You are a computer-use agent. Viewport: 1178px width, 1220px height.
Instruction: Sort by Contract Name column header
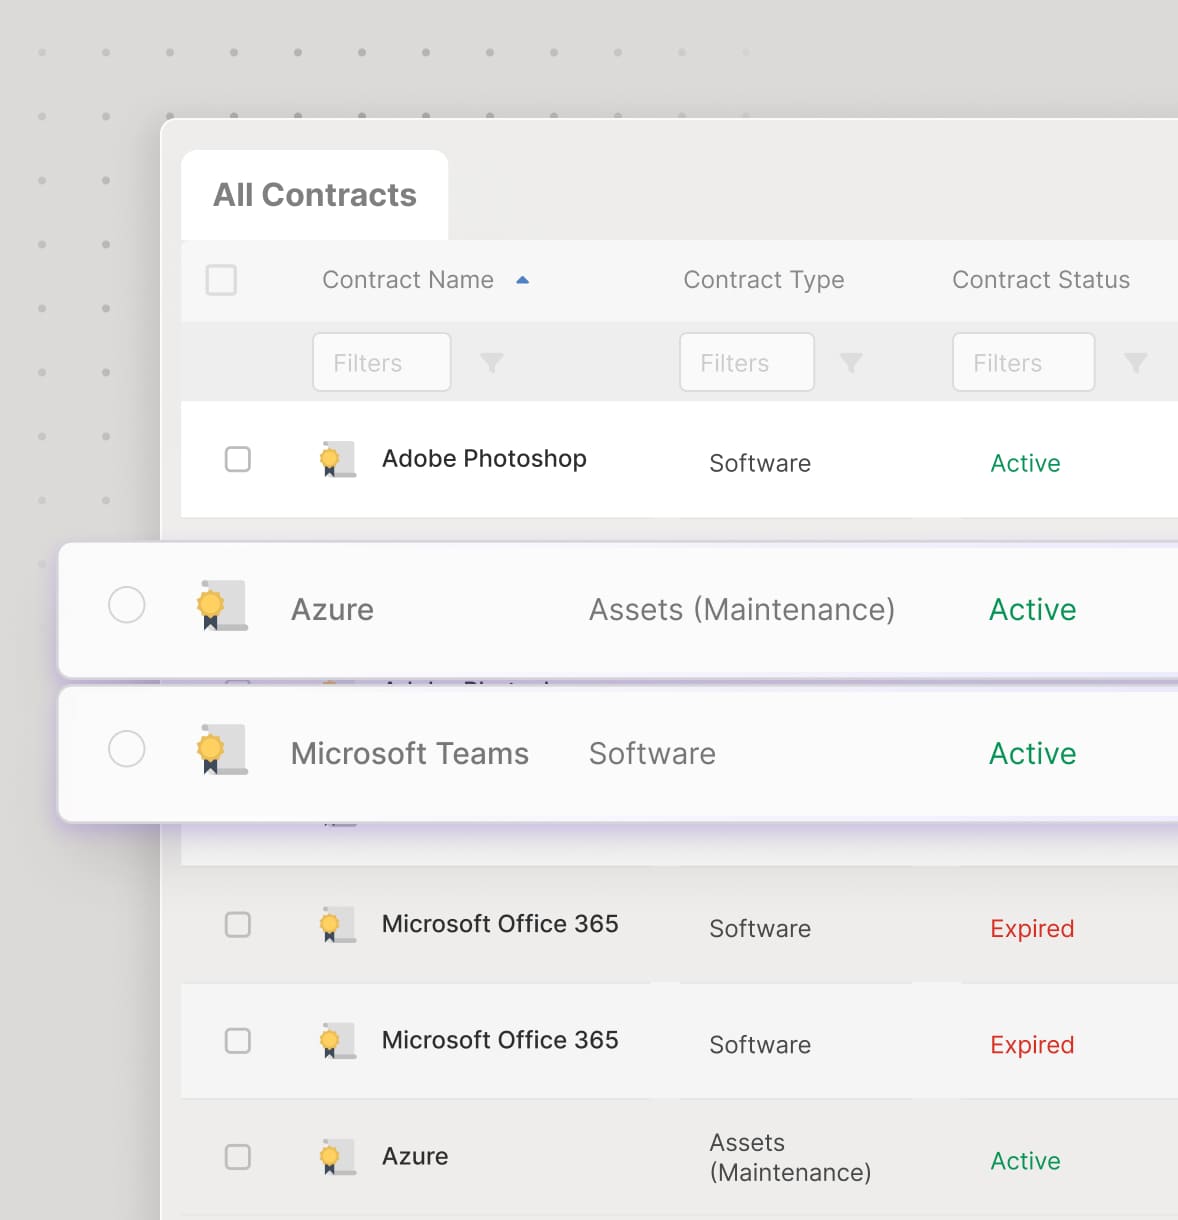click(x=408, y=280)
